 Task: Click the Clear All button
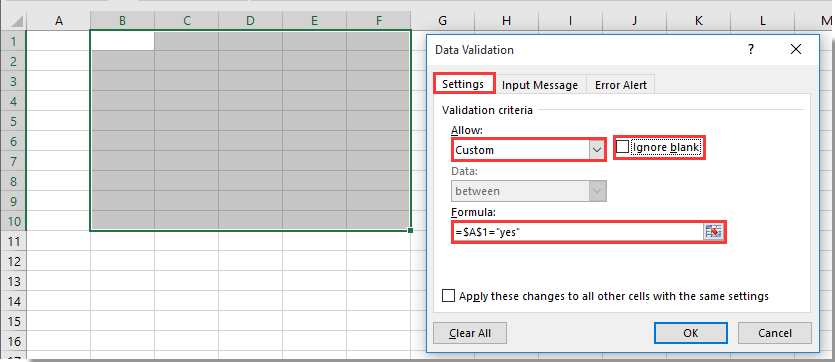click(x=470, y=333)
